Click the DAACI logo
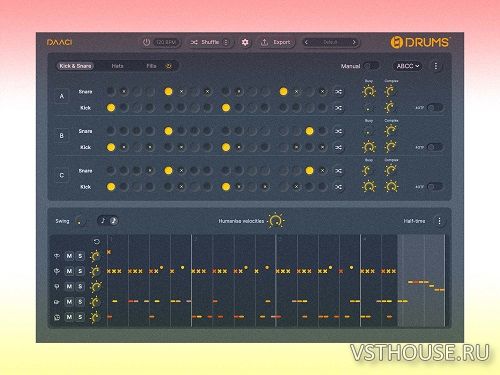Viewport: 500px width, 375px height. tap(59, 42)
